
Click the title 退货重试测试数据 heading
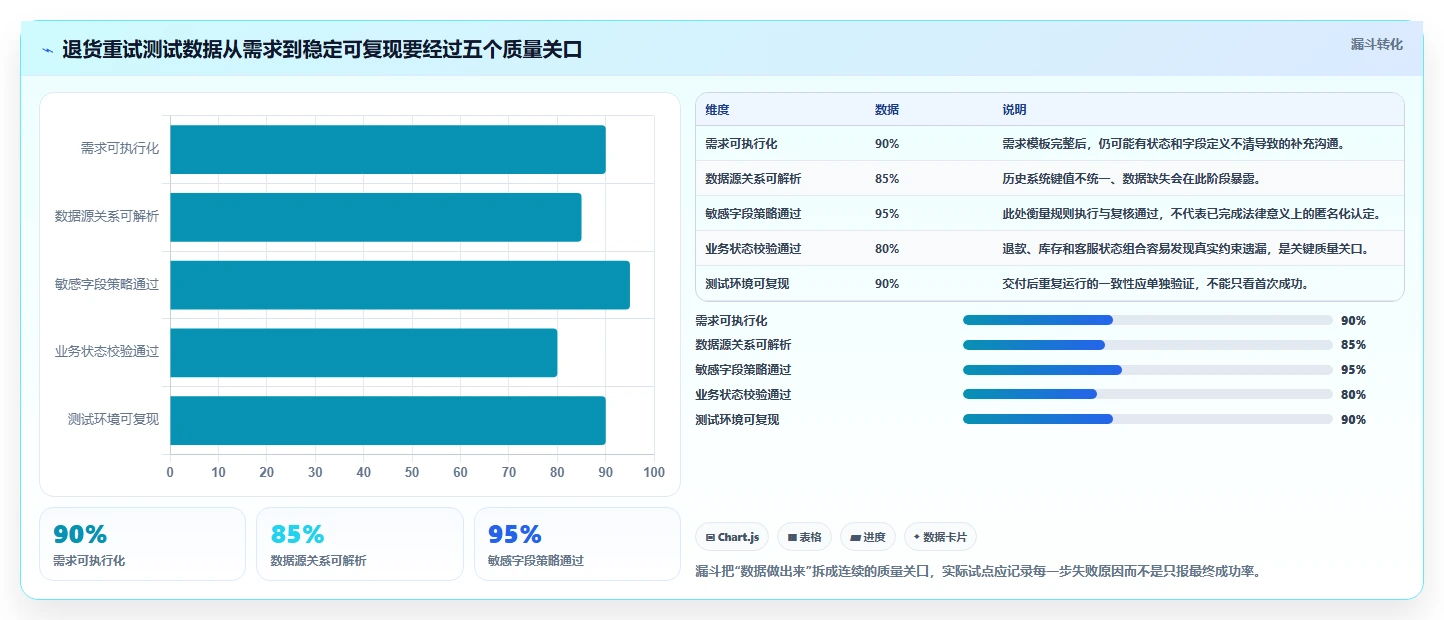click(322, 50)
